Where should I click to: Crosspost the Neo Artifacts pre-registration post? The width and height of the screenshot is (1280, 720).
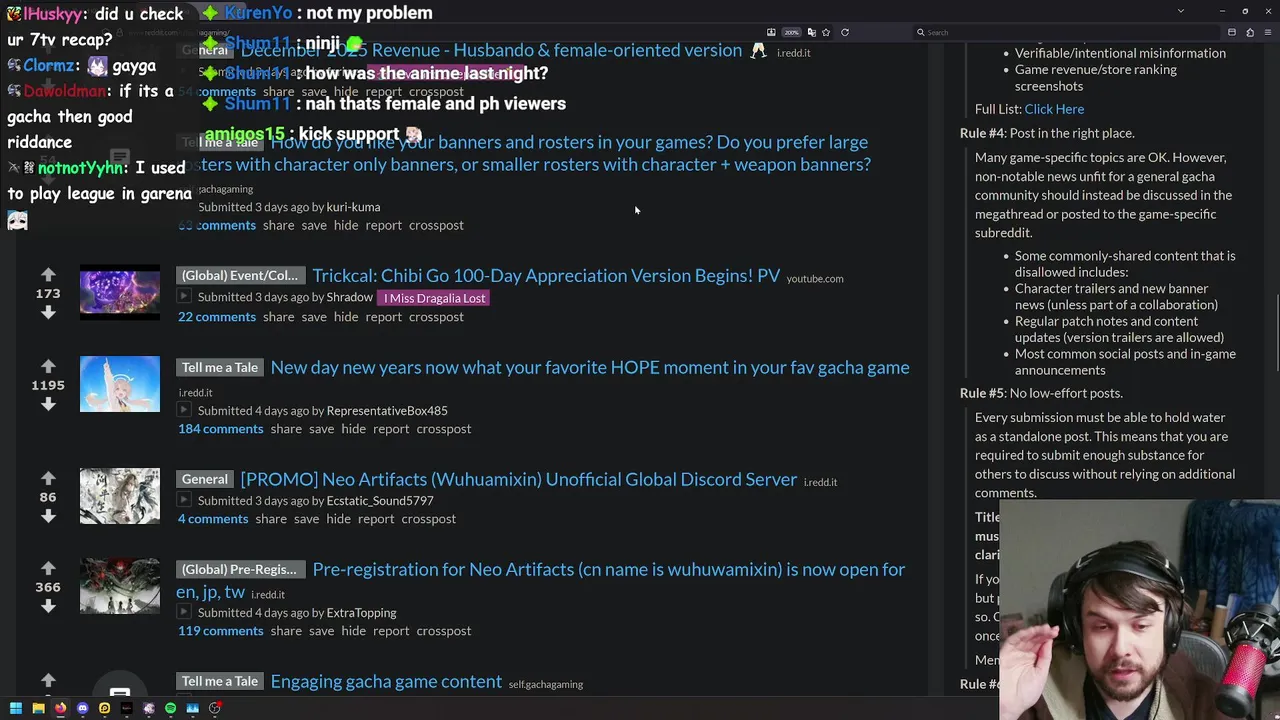[x=444, y=631]
